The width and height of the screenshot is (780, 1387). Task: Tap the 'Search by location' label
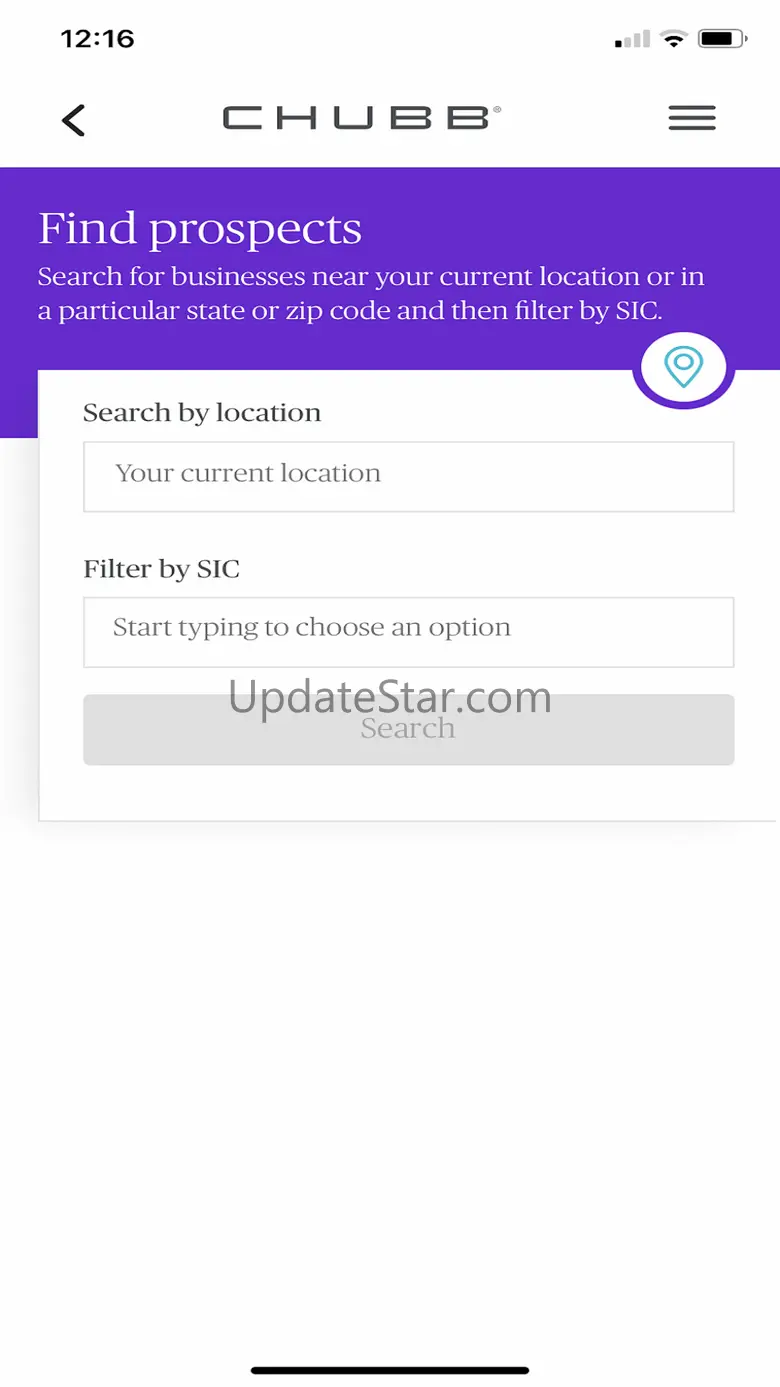202,413
